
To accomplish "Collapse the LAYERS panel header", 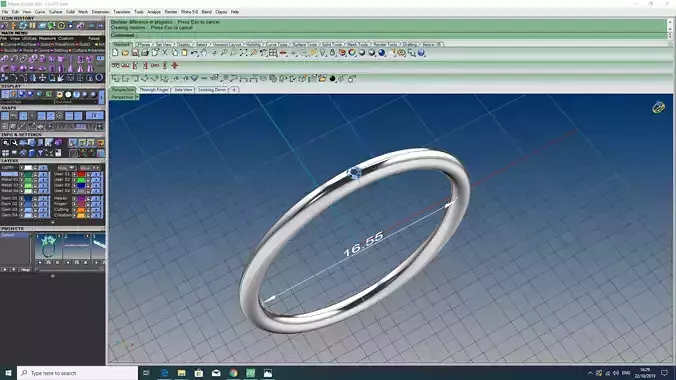I will tap(52, 161).
